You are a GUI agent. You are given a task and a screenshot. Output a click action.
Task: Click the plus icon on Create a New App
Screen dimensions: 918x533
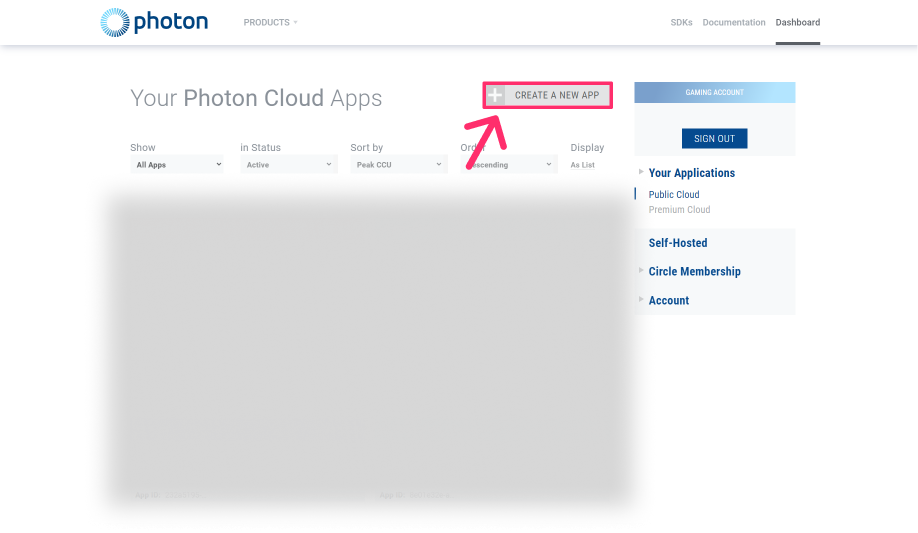click(x=495, y=95)
